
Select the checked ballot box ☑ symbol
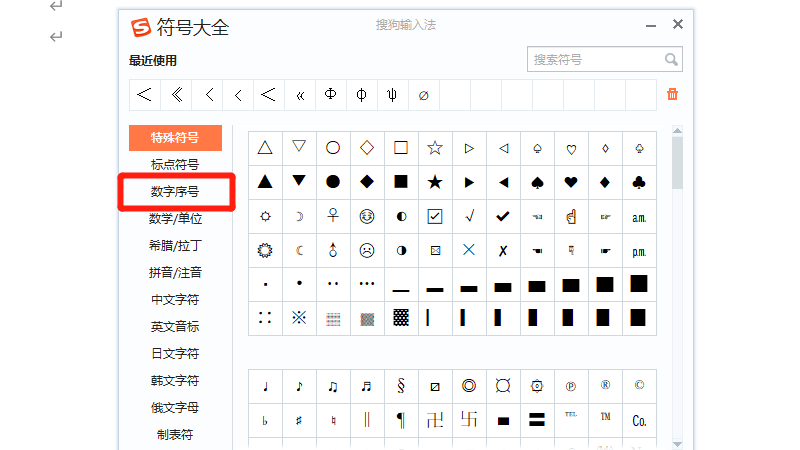pyautogui.click(x=435, y=216)
